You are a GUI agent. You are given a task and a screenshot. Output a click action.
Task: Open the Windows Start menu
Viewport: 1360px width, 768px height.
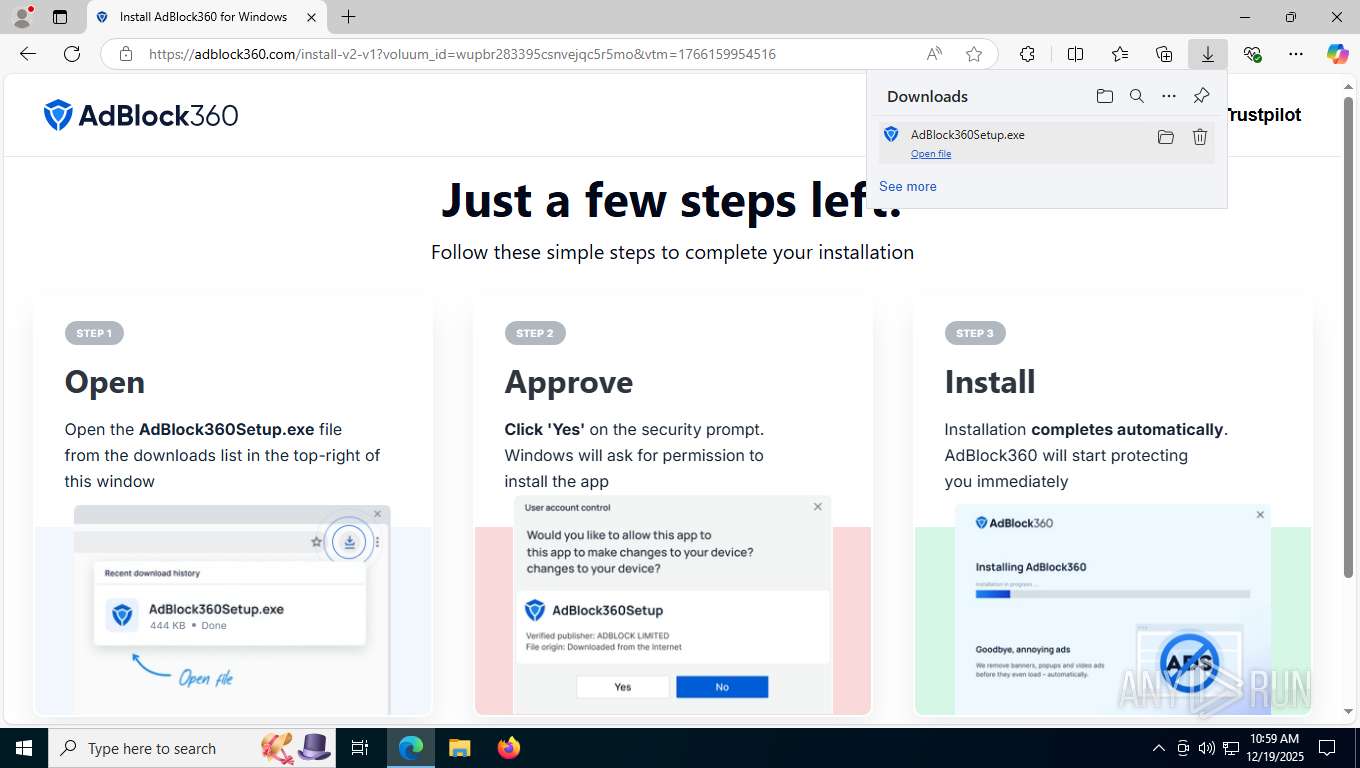tap(23, 748)
